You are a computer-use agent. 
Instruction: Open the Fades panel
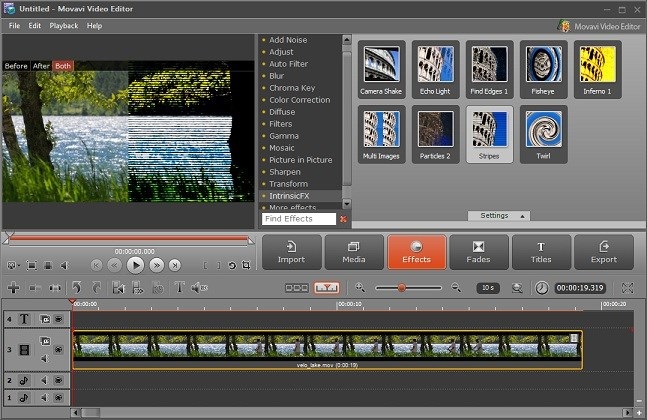(479, 252)
